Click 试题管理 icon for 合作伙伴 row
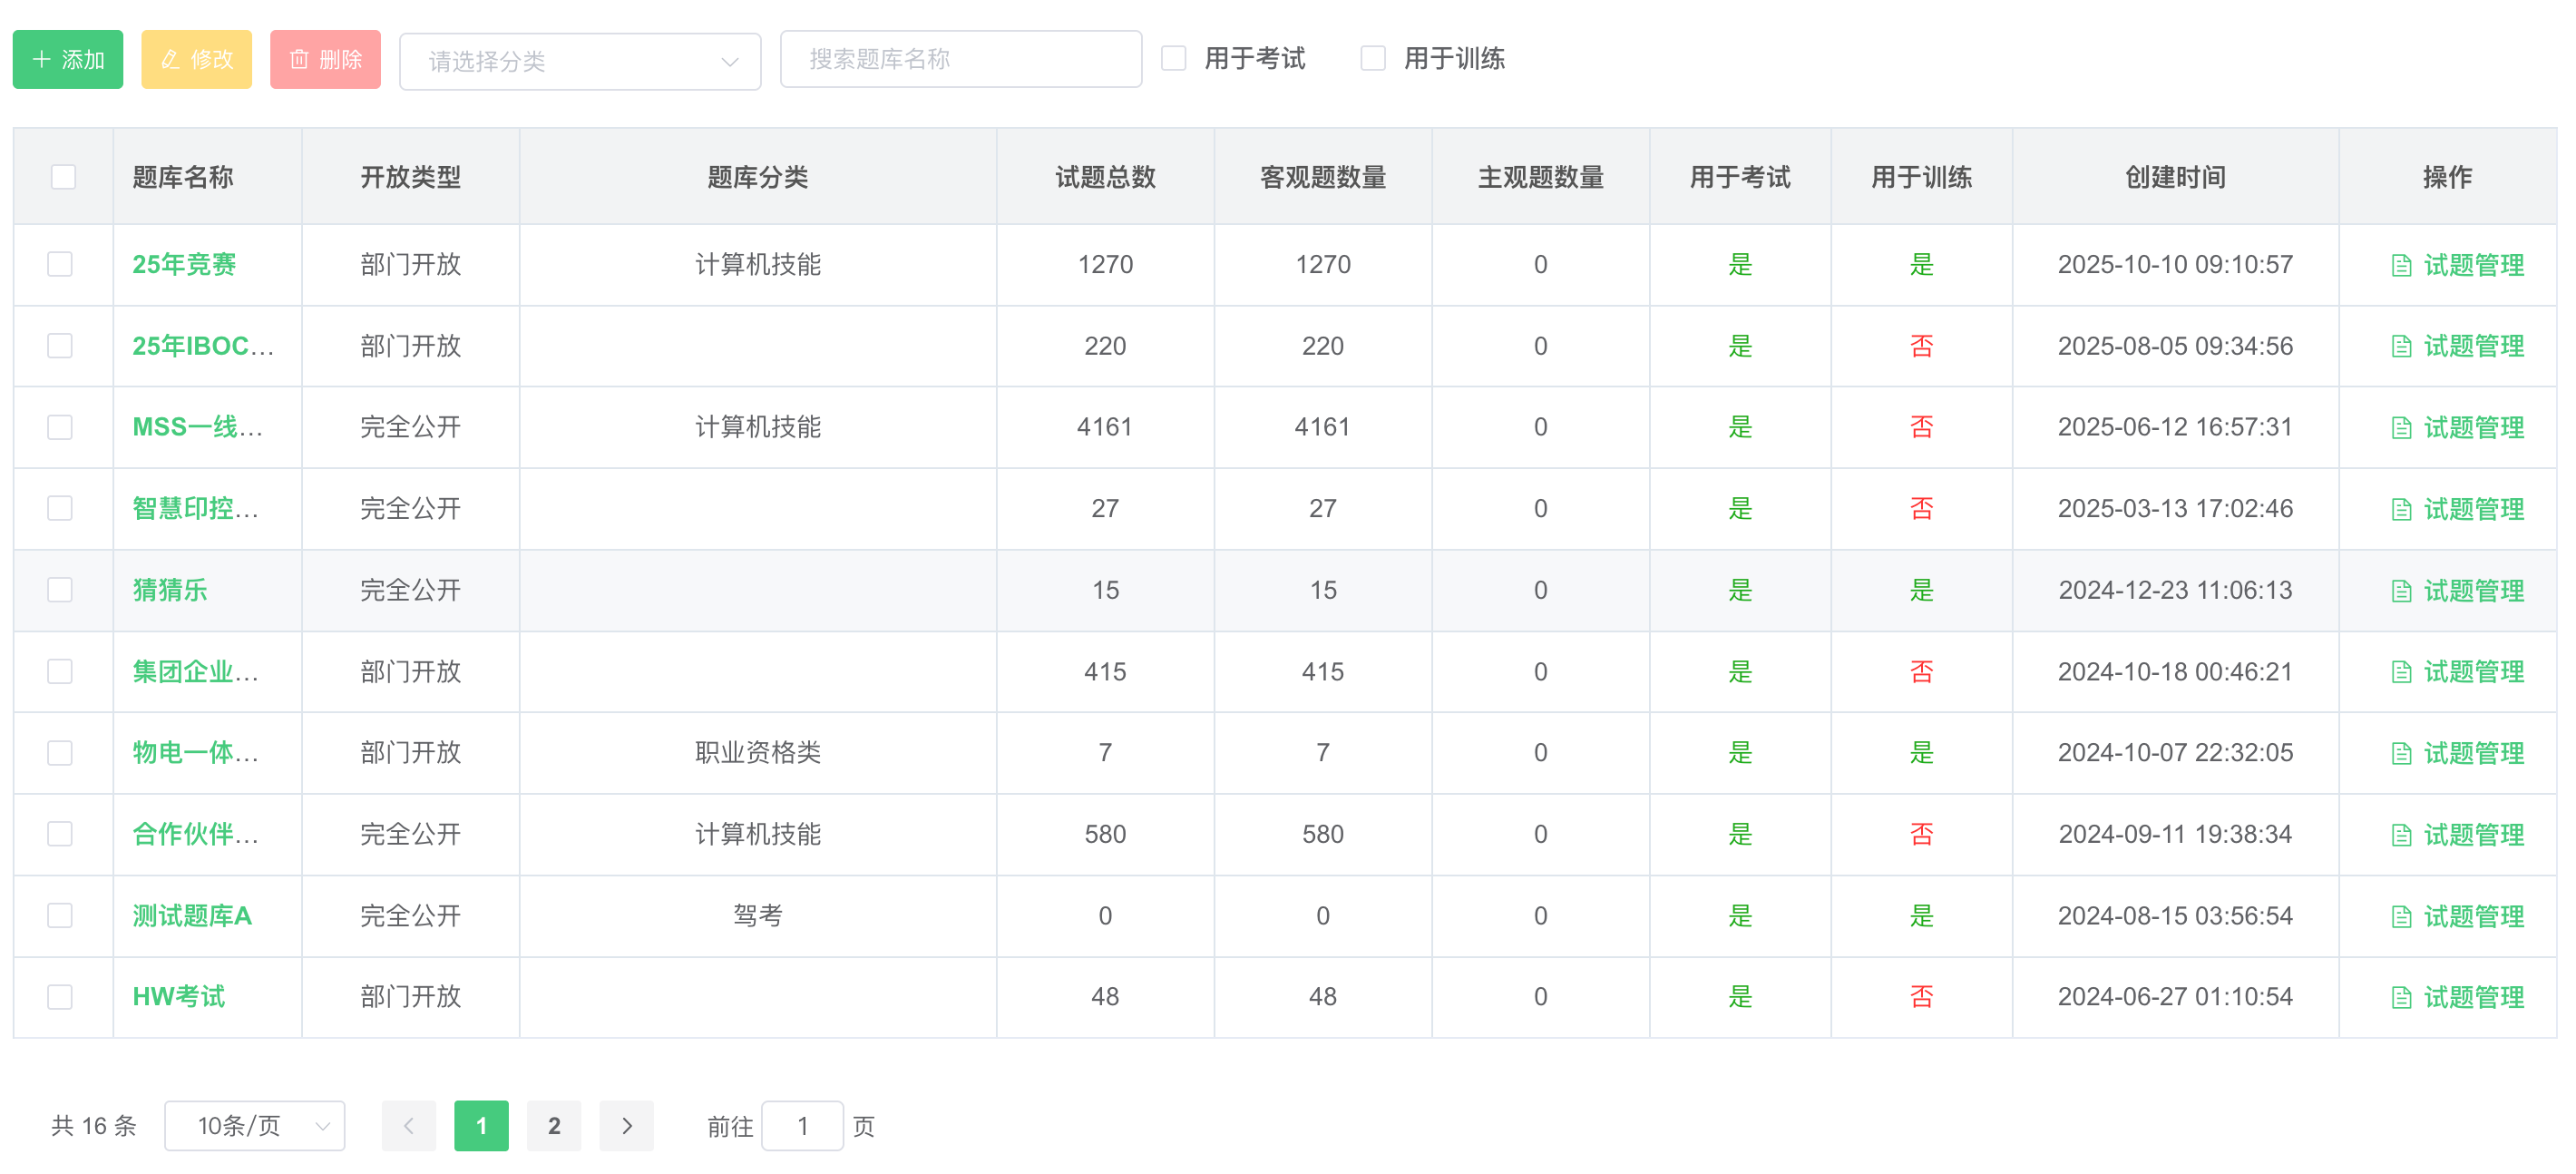 (2401, 835)
